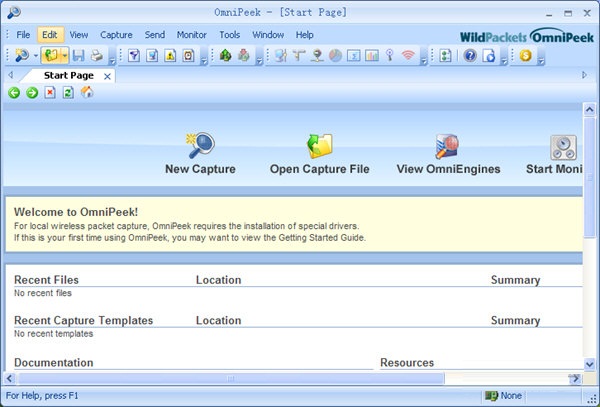
Task: Click the Home icon on navigation bar
Action: pyautogui.click(x=86, y=93)
